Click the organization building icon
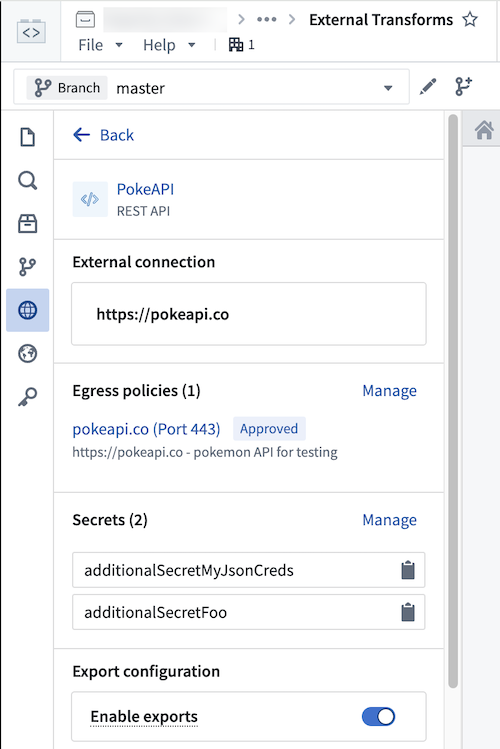This screenshot has height=749, width=500. coord(236,45)
